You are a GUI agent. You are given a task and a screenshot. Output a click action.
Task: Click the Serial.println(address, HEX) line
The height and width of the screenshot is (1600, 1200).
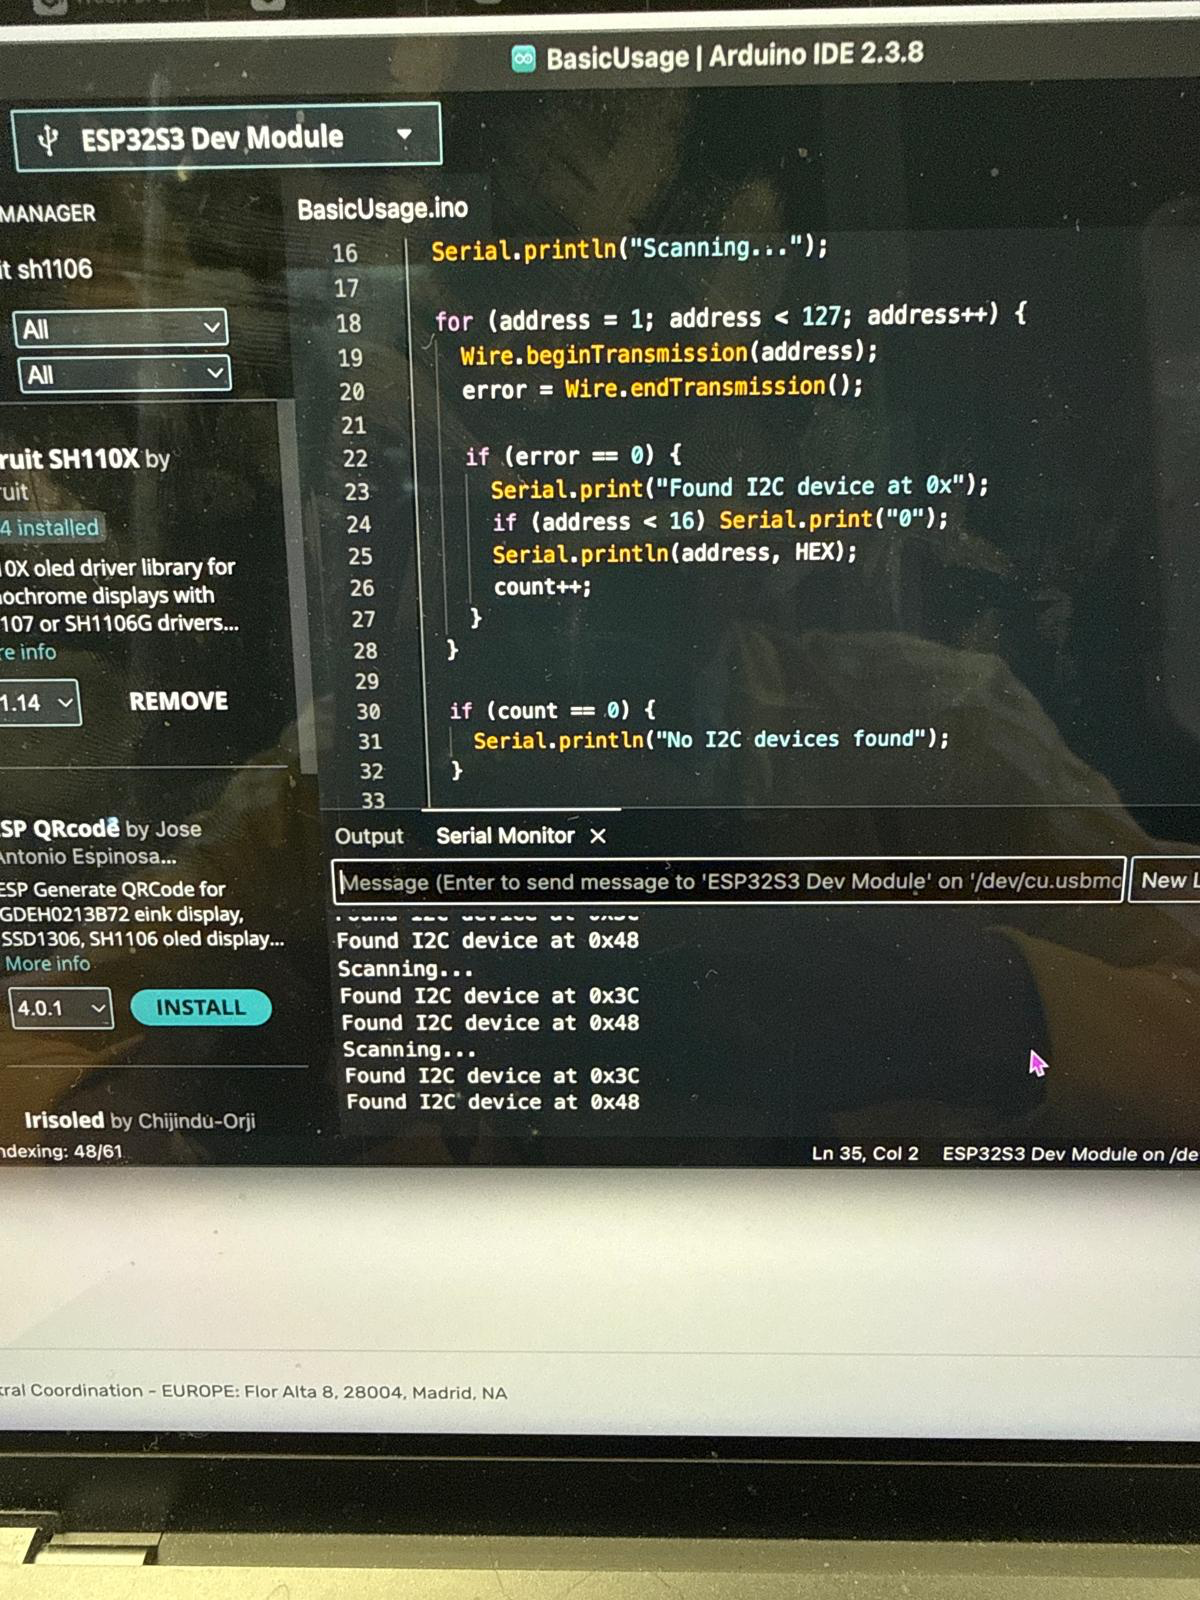point(675,553)
